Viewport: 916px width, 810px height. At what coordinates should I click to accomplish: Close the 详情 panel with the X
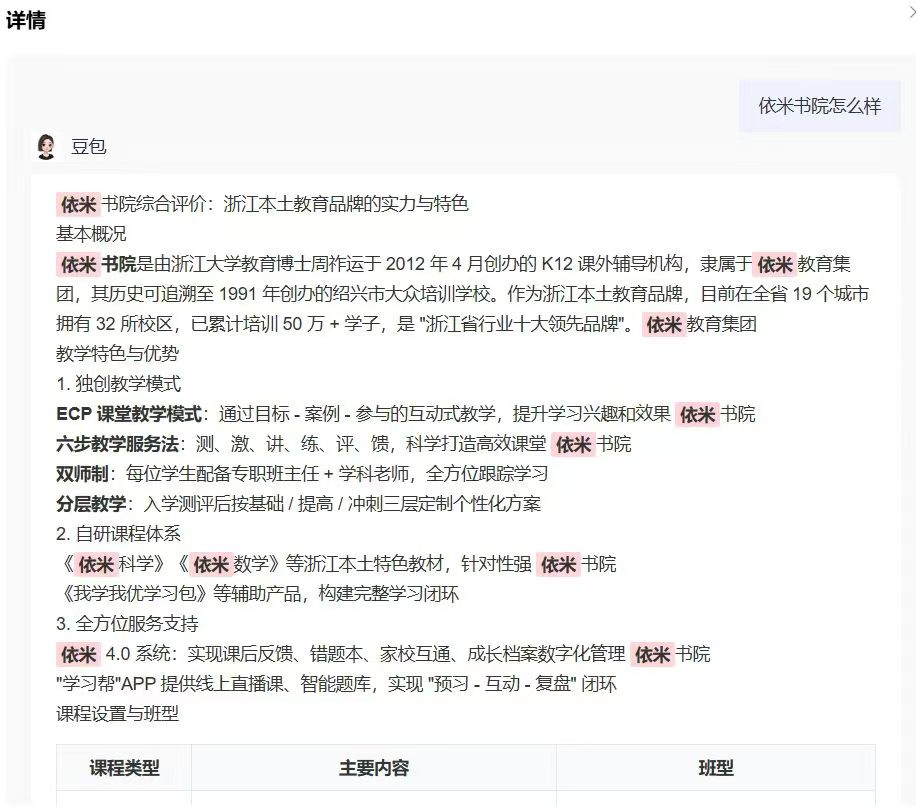pyautogui.click(x=912, y=10)
